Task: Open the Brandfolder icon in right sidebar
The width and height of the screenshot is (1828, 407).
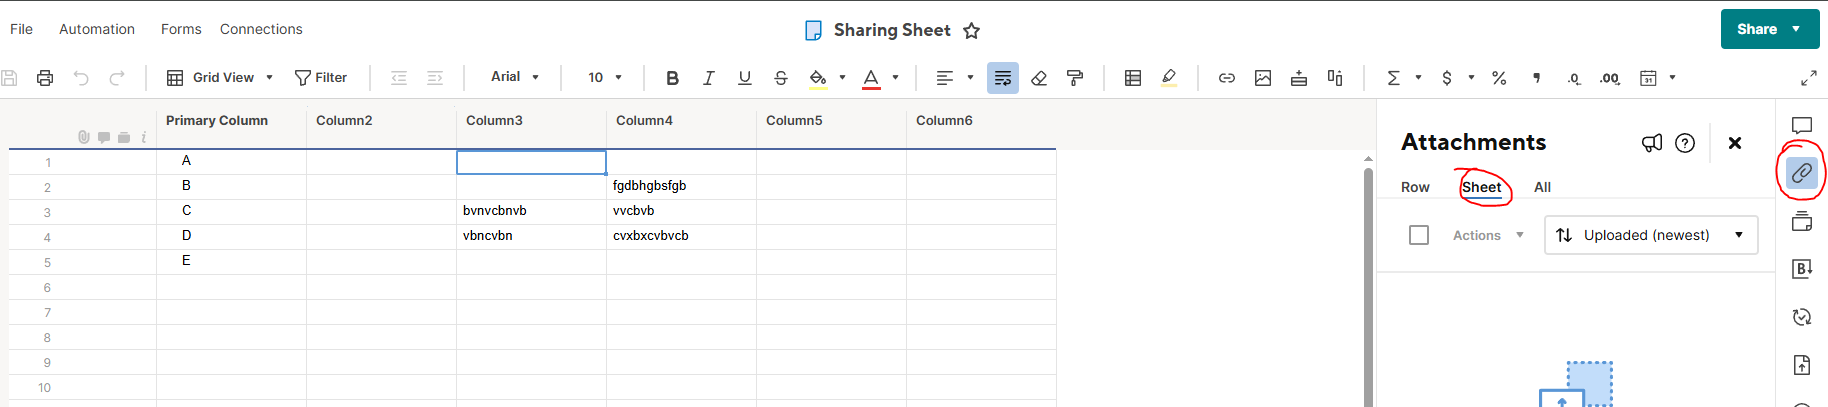Action: click(x=1802, y=268)
